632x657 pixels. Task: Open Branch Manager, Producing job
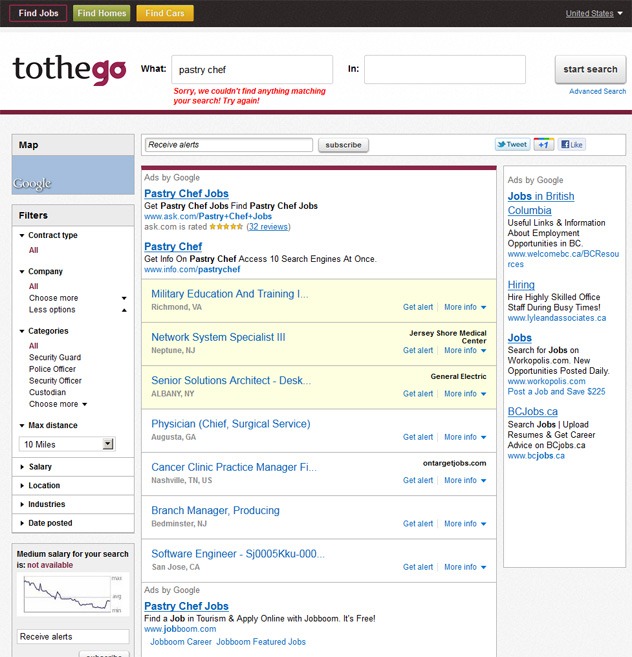tap(215, 510)
